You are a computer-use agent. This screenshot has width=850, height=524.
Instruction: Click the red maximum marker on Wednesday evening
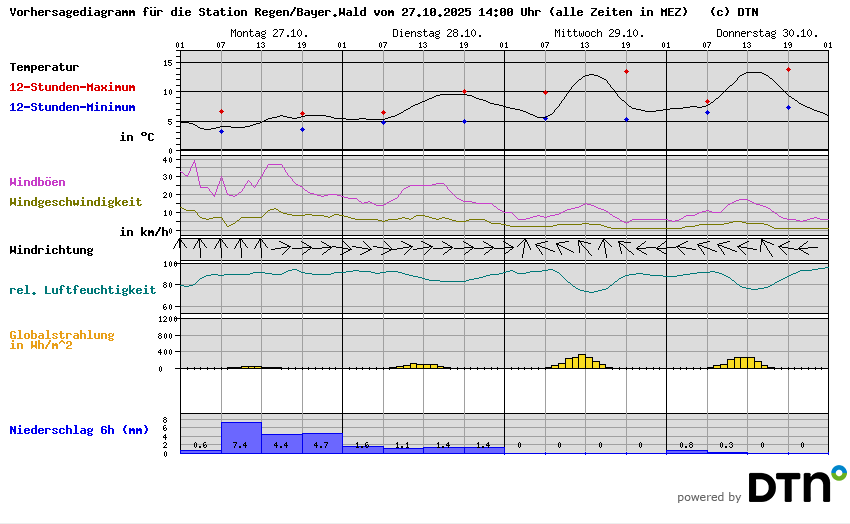click(x=626, y=72)
